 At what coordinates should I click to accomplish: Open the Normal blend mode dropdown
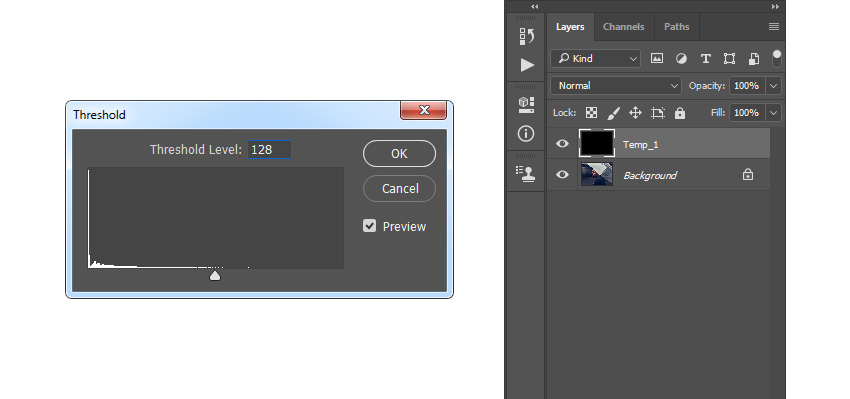616,86
